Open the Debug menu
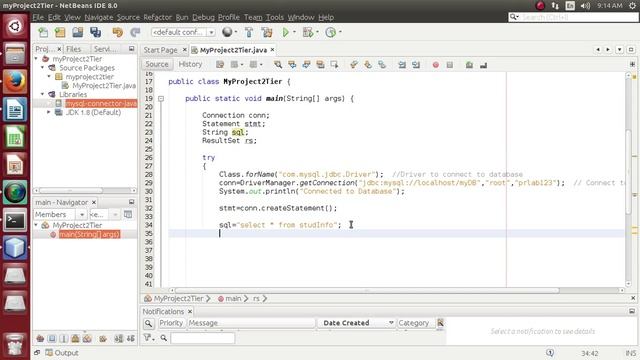Screen dimensions: 640x360 pos(203,17)
